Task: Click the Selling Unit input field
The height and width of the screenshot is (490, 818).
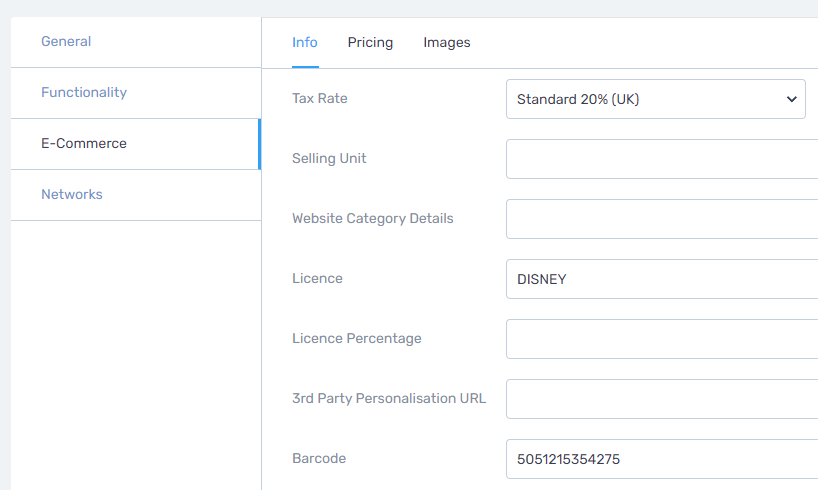Action: point(662,159)
